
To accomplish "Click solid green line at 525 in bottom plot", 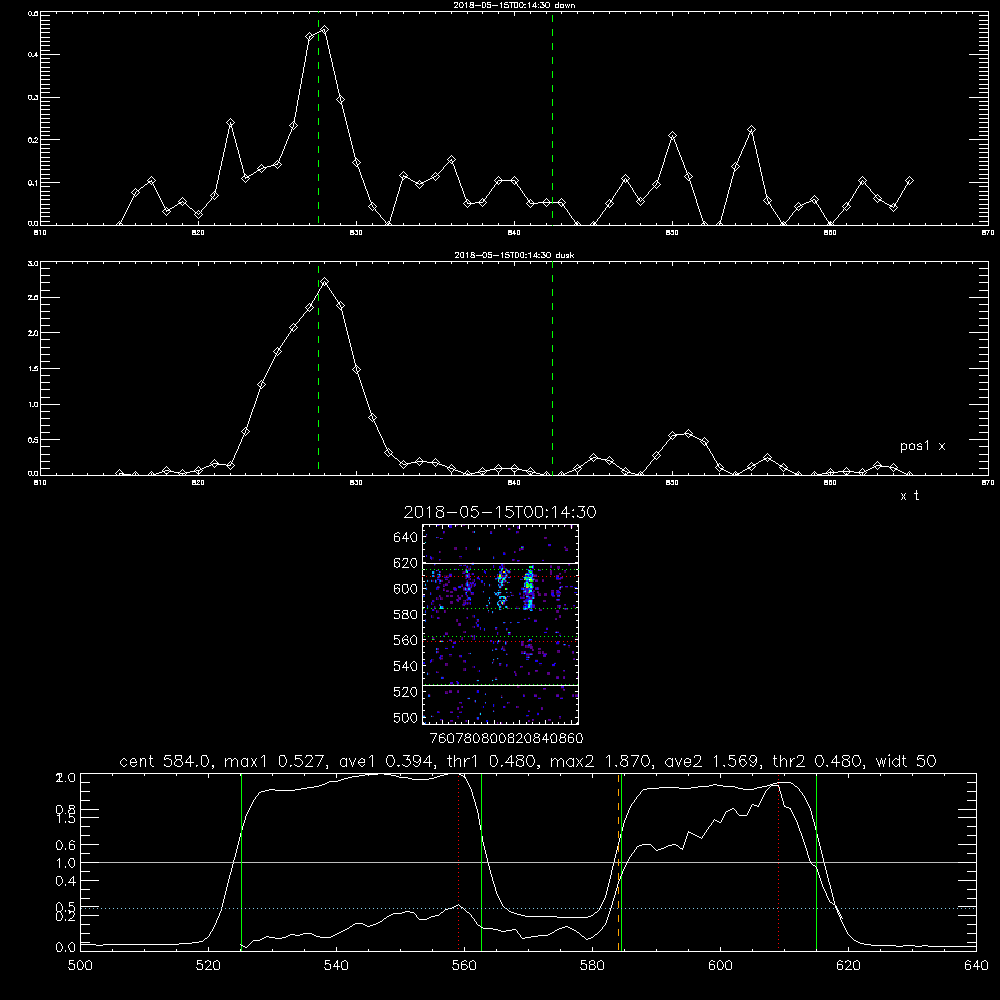I will point(242,862).
